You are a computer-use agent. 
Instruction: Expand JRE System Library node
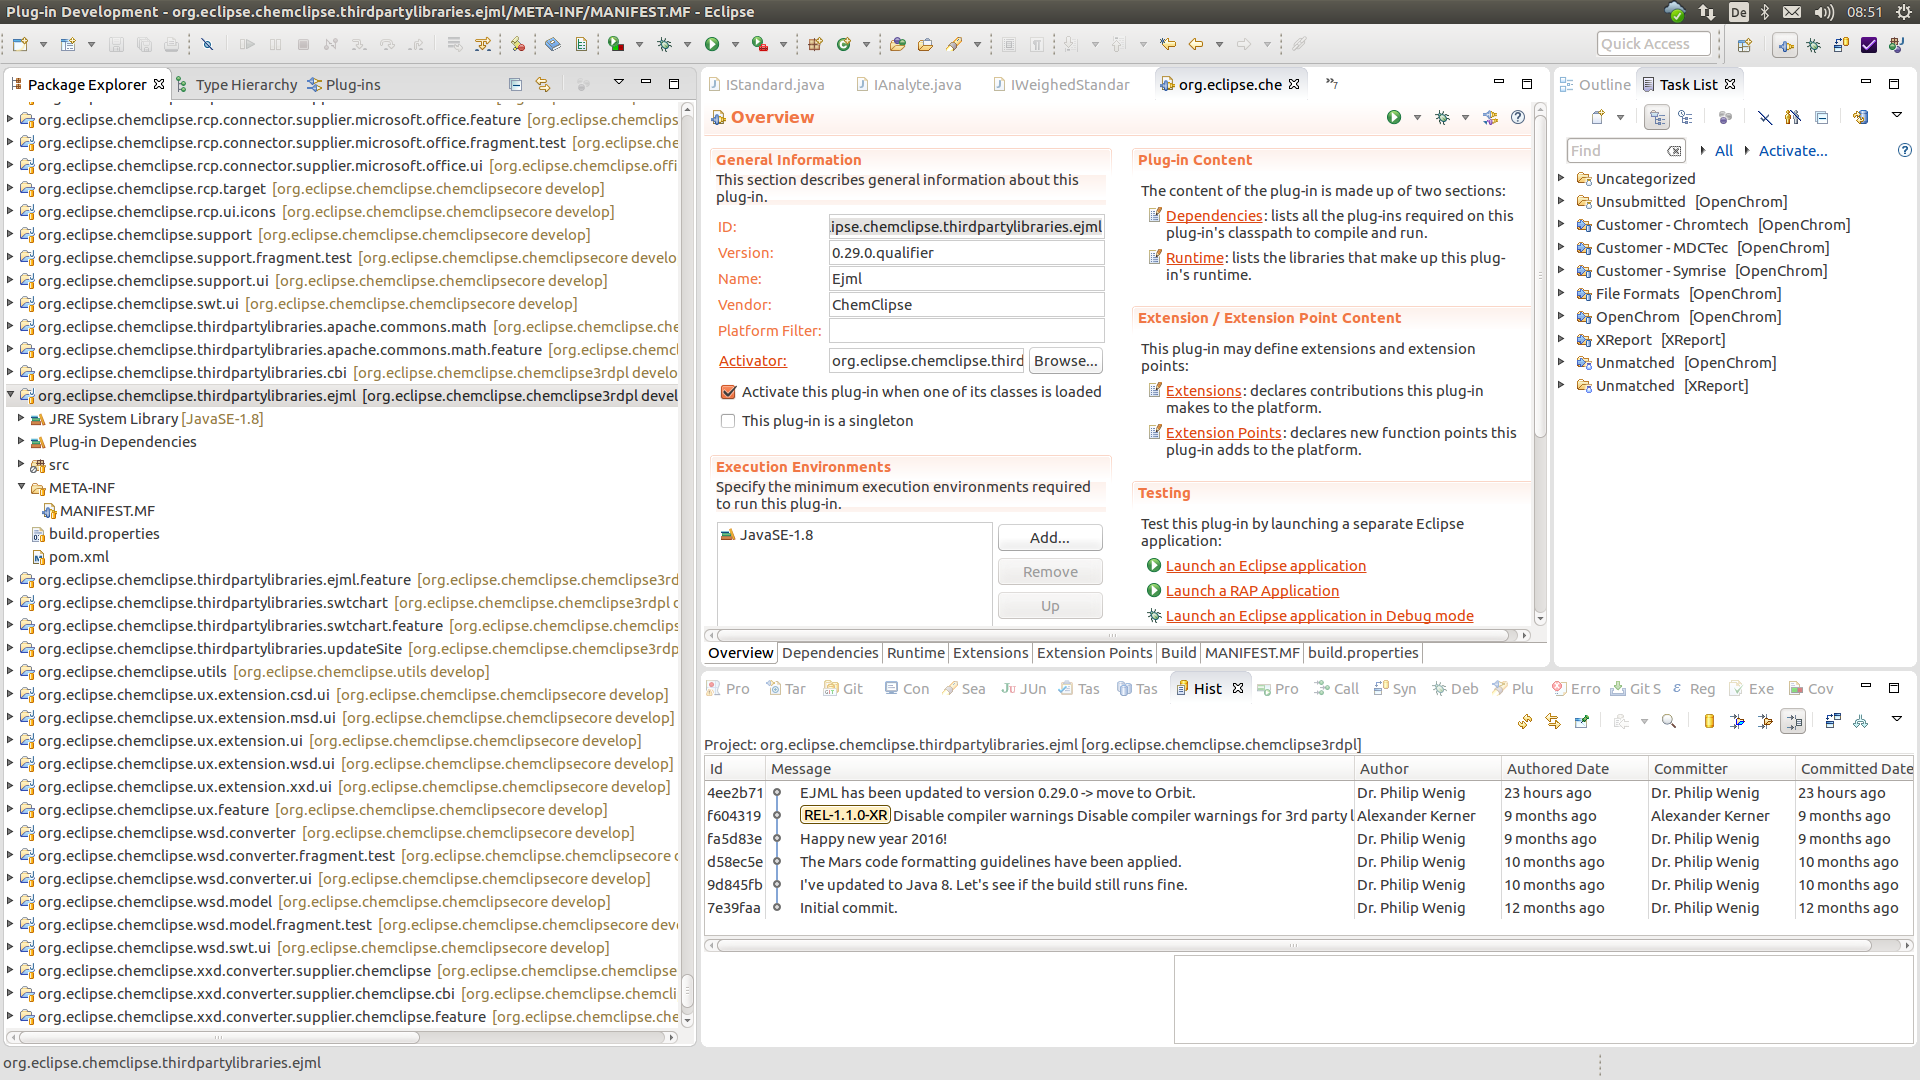point(21,418)
